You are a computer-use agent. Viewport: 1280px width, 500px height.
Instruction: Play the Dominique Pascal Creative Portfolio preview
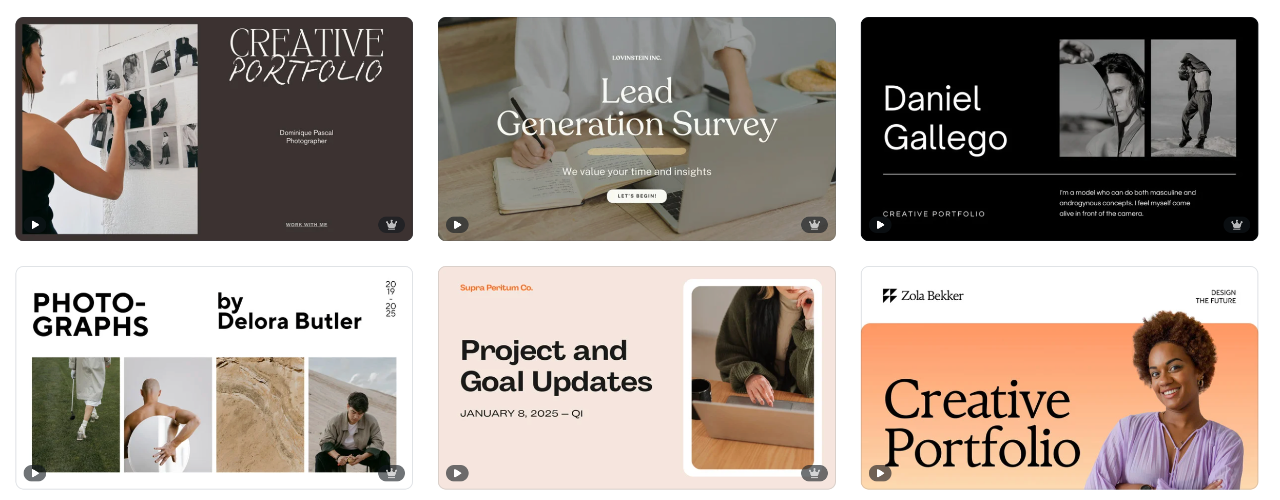pyautogui.click(x=35, y=225)
